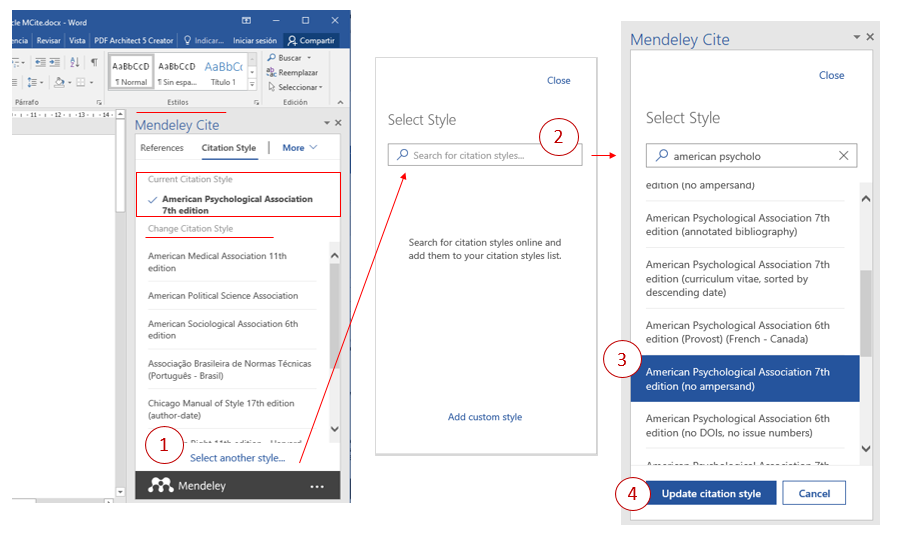Select the Título 1 style thumbnail
The width and height of the screenshot is (909, 543).
click(x=223, y=73)
